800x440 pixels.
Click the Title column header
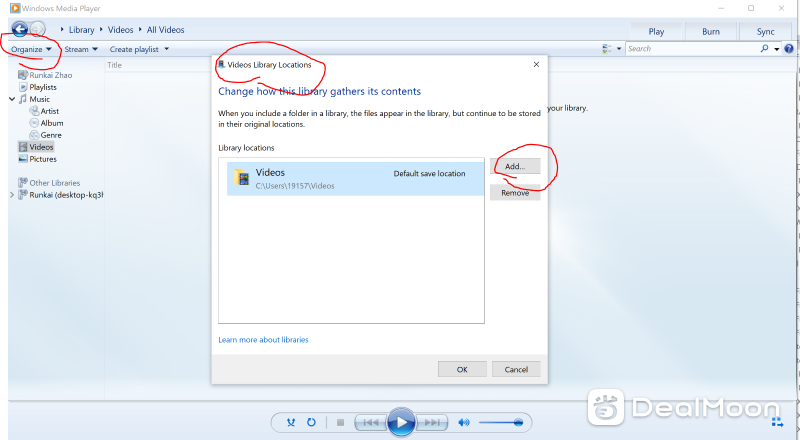point(114,65)
